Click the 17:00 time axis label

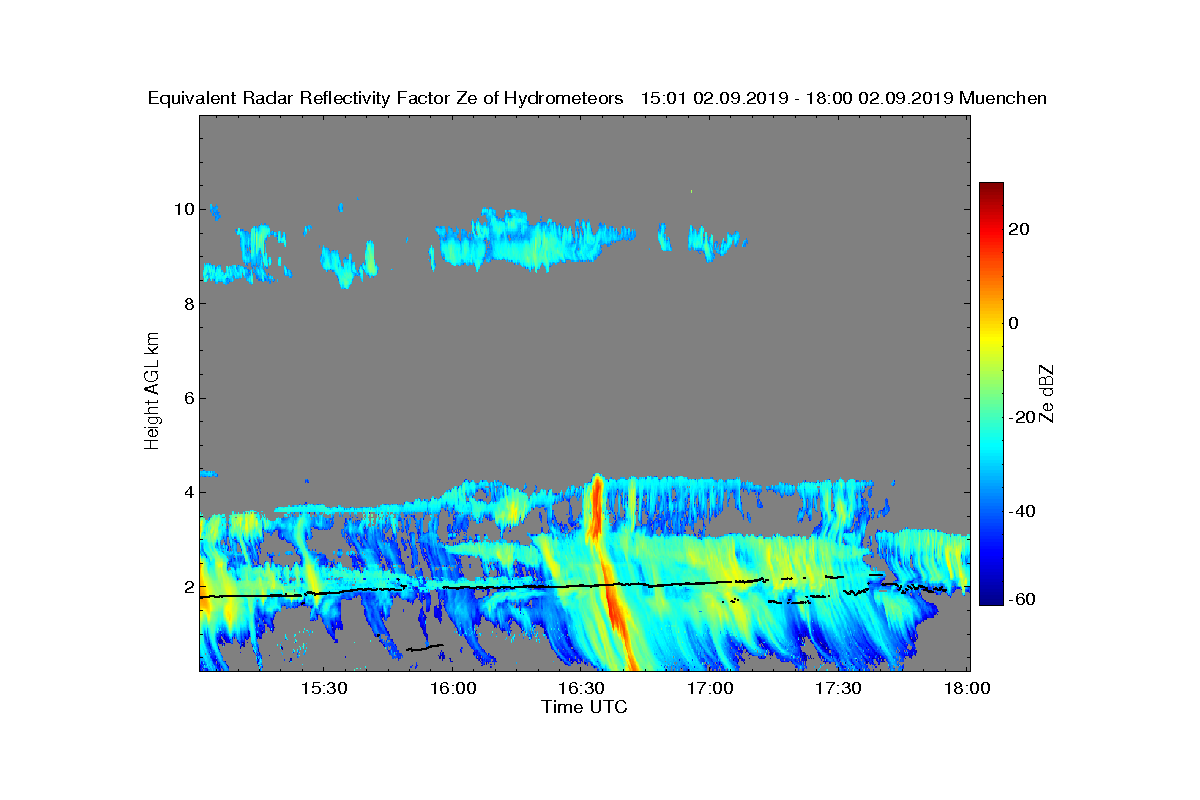(711, 688)
